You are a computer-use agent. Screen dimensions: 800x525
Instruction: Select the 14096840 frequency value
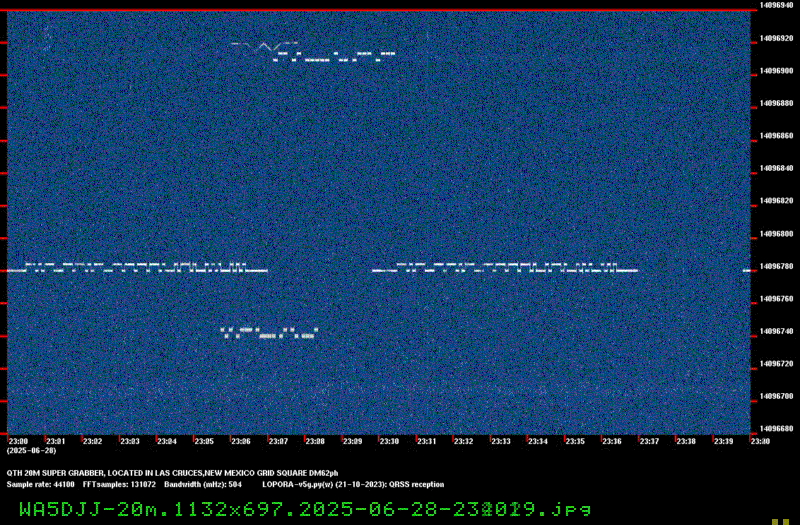777,168
